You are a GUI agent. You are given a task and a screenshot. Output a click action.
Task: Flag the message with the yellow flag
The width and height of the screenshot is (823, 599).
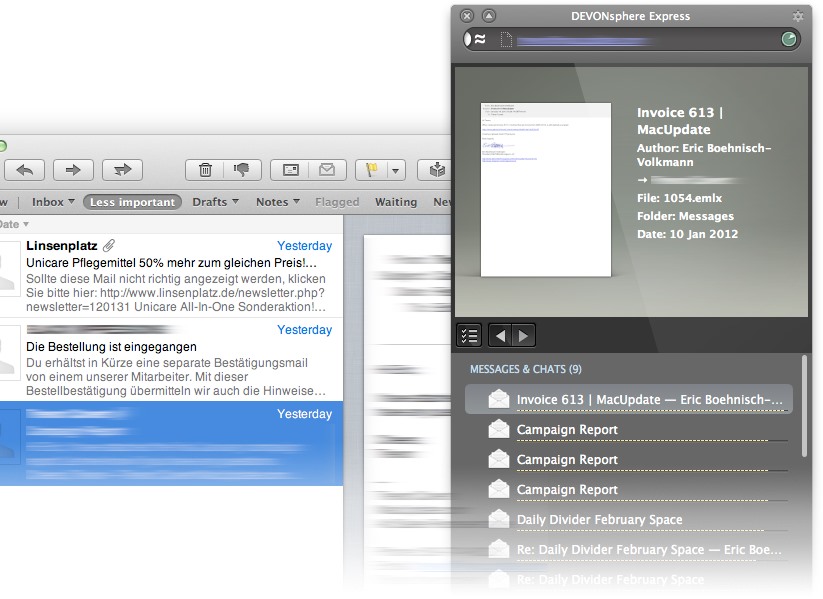coord(372,170)
